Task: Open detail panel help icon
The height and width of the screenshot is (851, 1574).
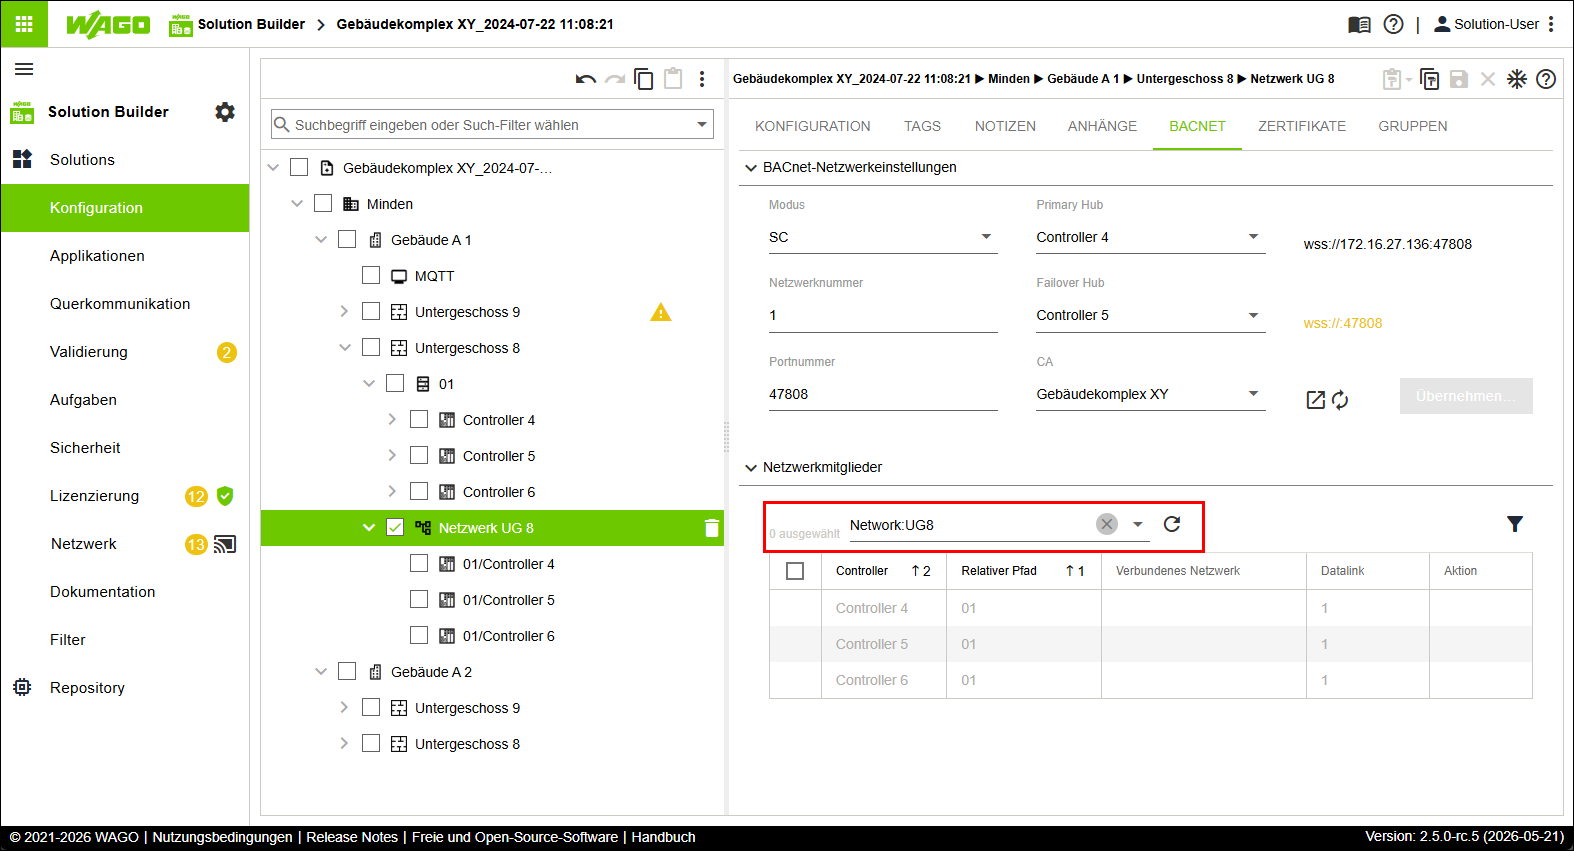Action: [x=1546, y=79]
